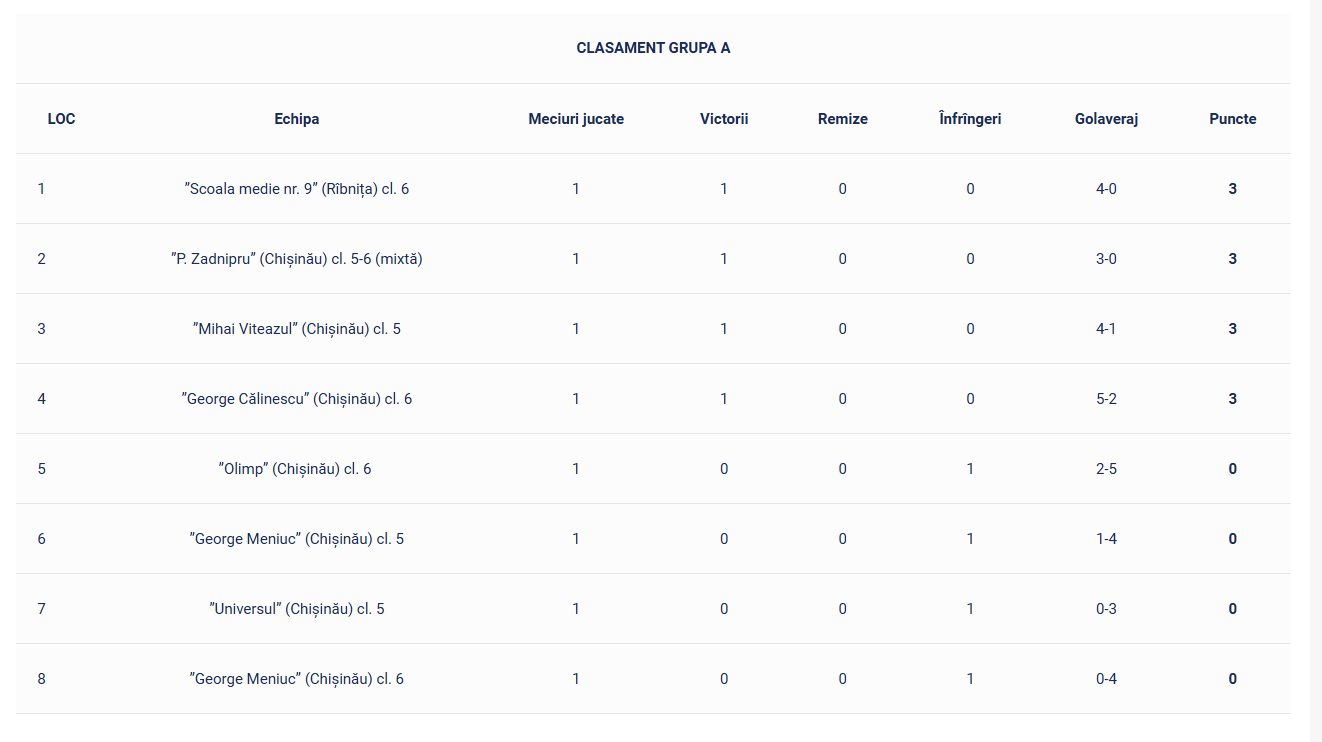Click the 5-2 golaveraj value

point(1106,399)
